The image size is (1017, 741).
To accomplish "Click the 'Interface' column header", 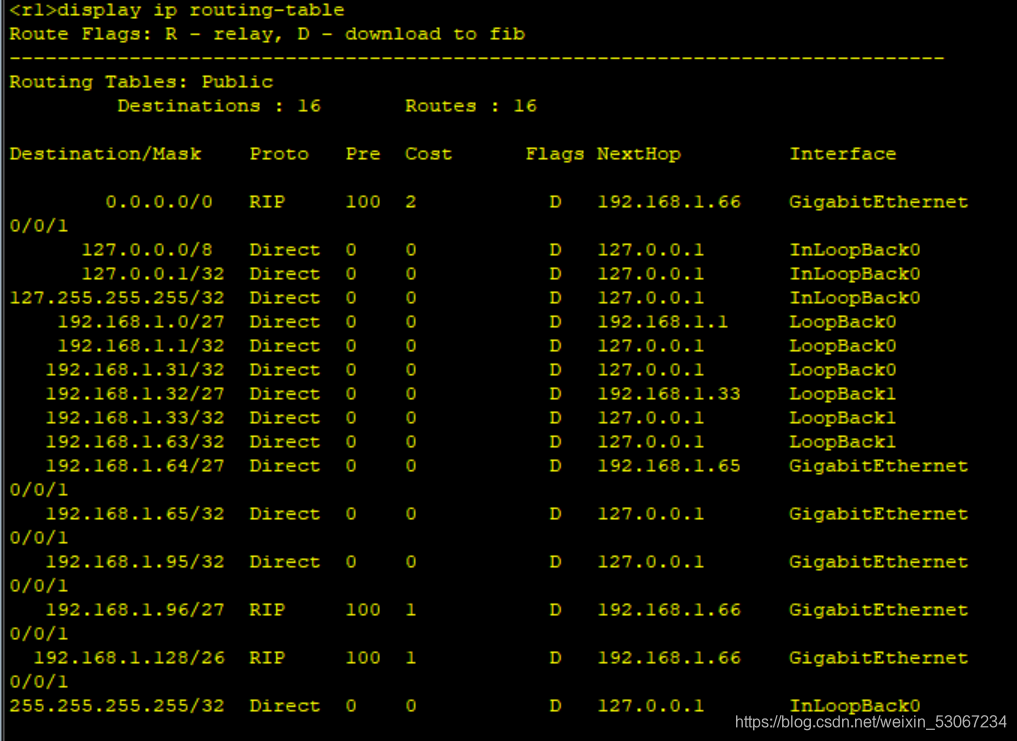I will pos(843,154).
